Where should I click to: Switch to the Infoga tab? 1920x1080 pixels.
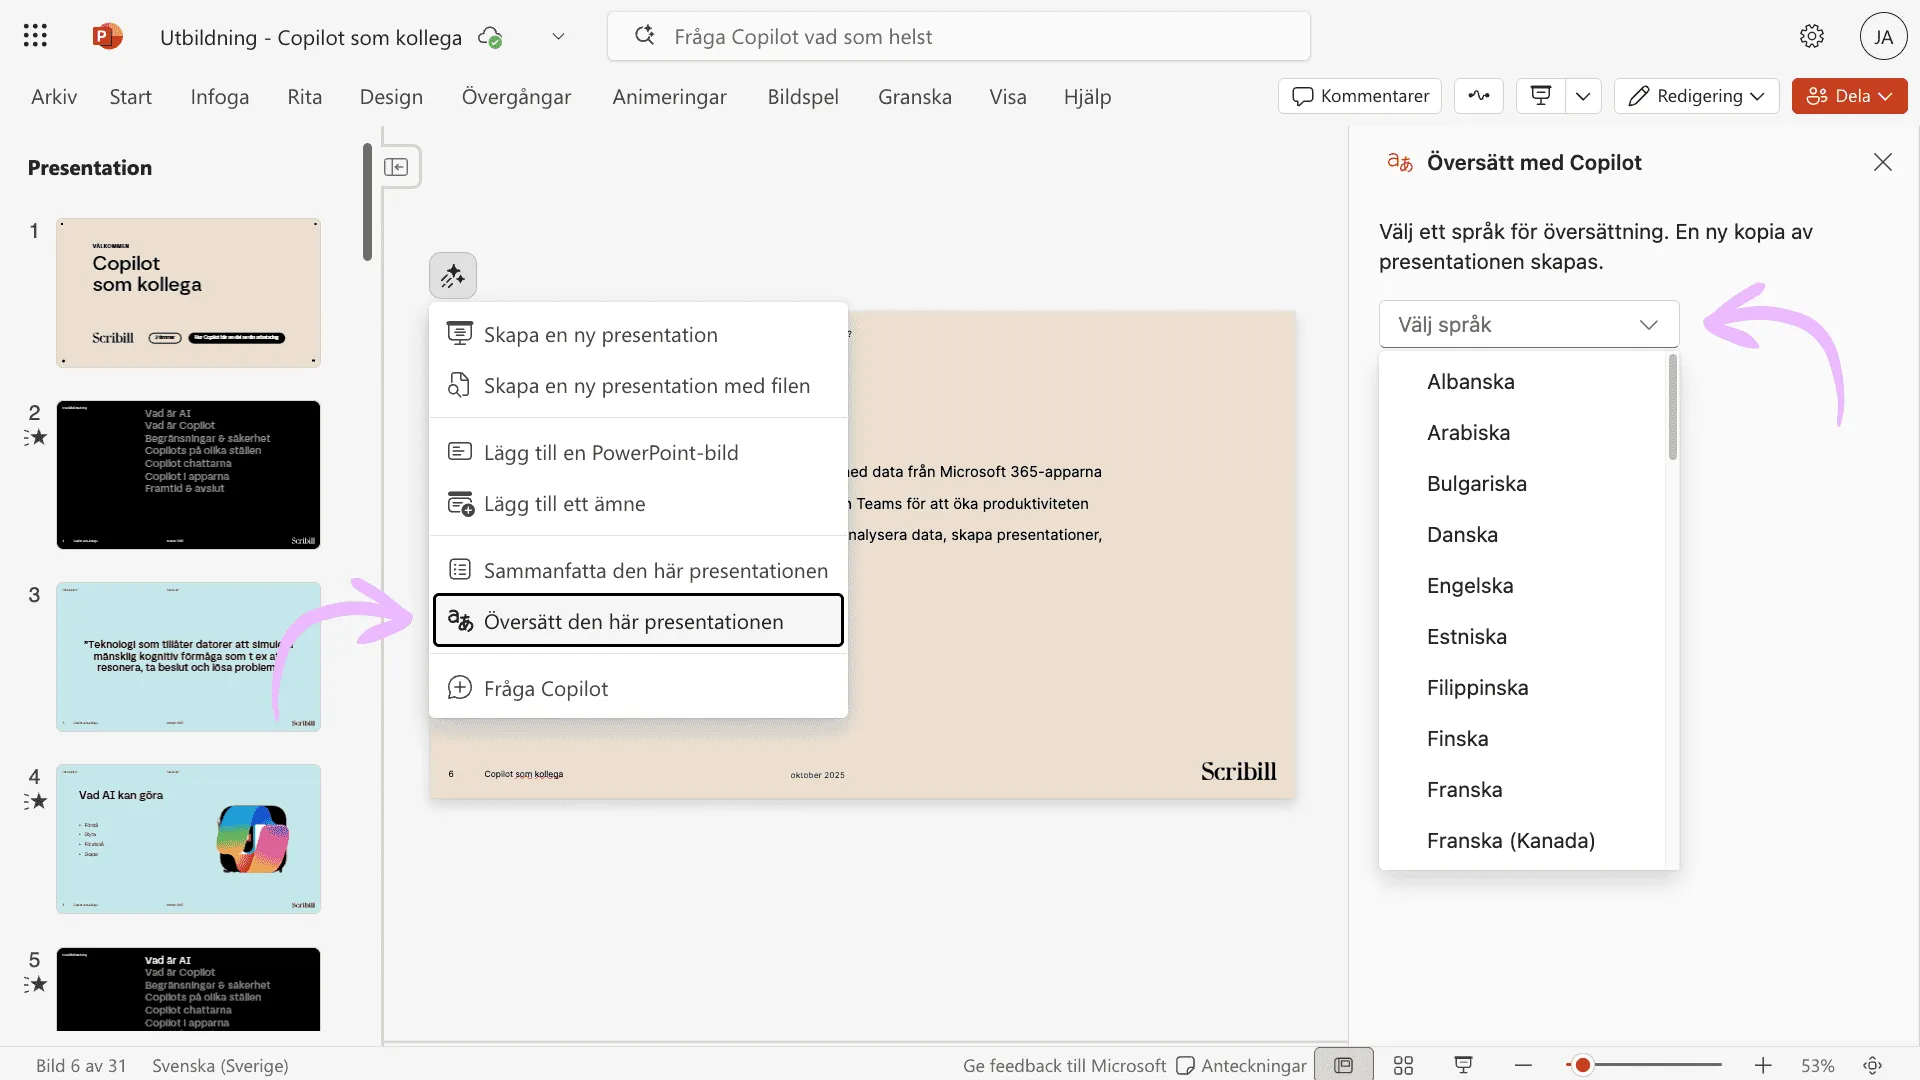(220, 97)
